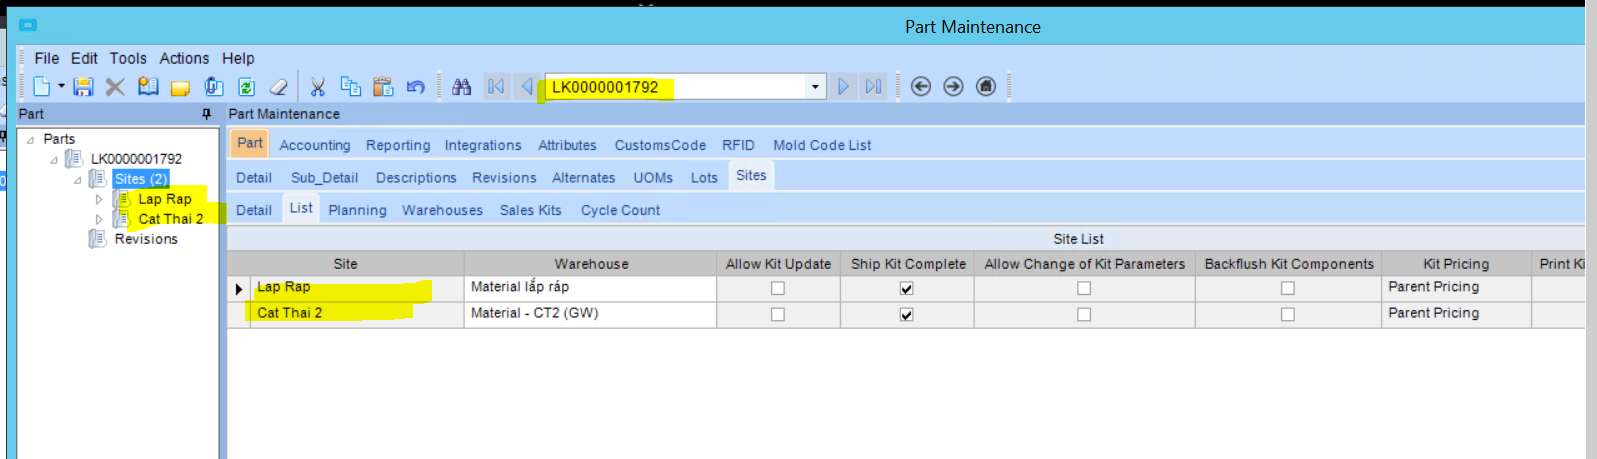1597x459 pixels.
Task: Select Cat Thai 2 in the tree
Action: [171, 219]
